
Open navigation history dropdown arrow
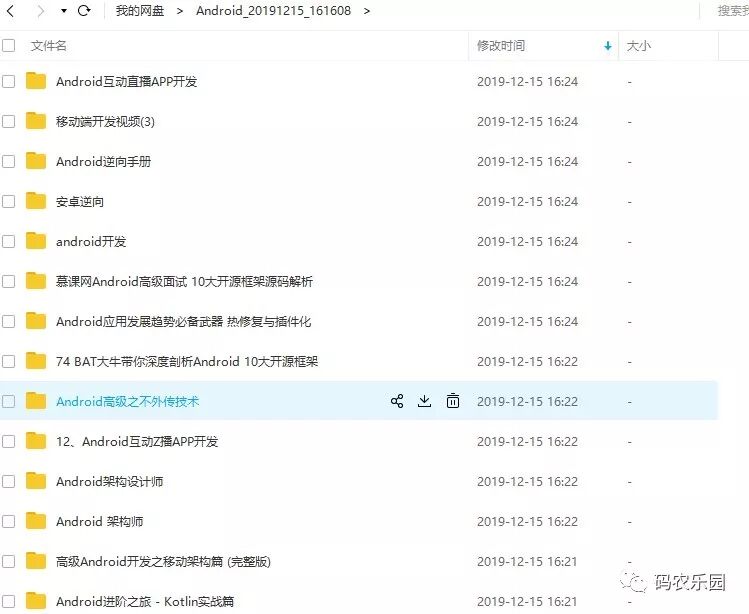64,11
